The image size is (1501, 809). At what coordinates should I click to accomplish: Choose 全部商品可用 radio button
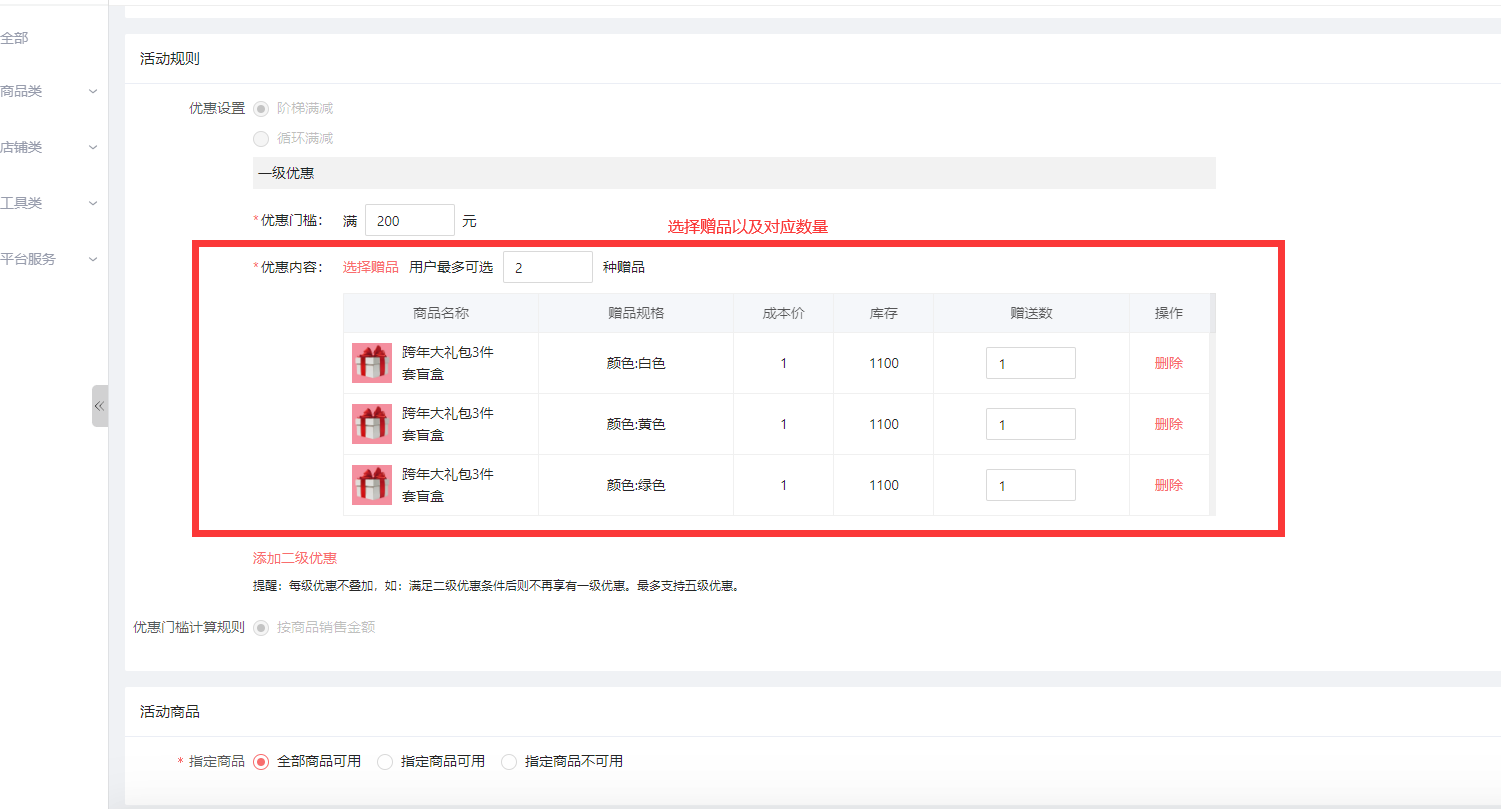262,761
